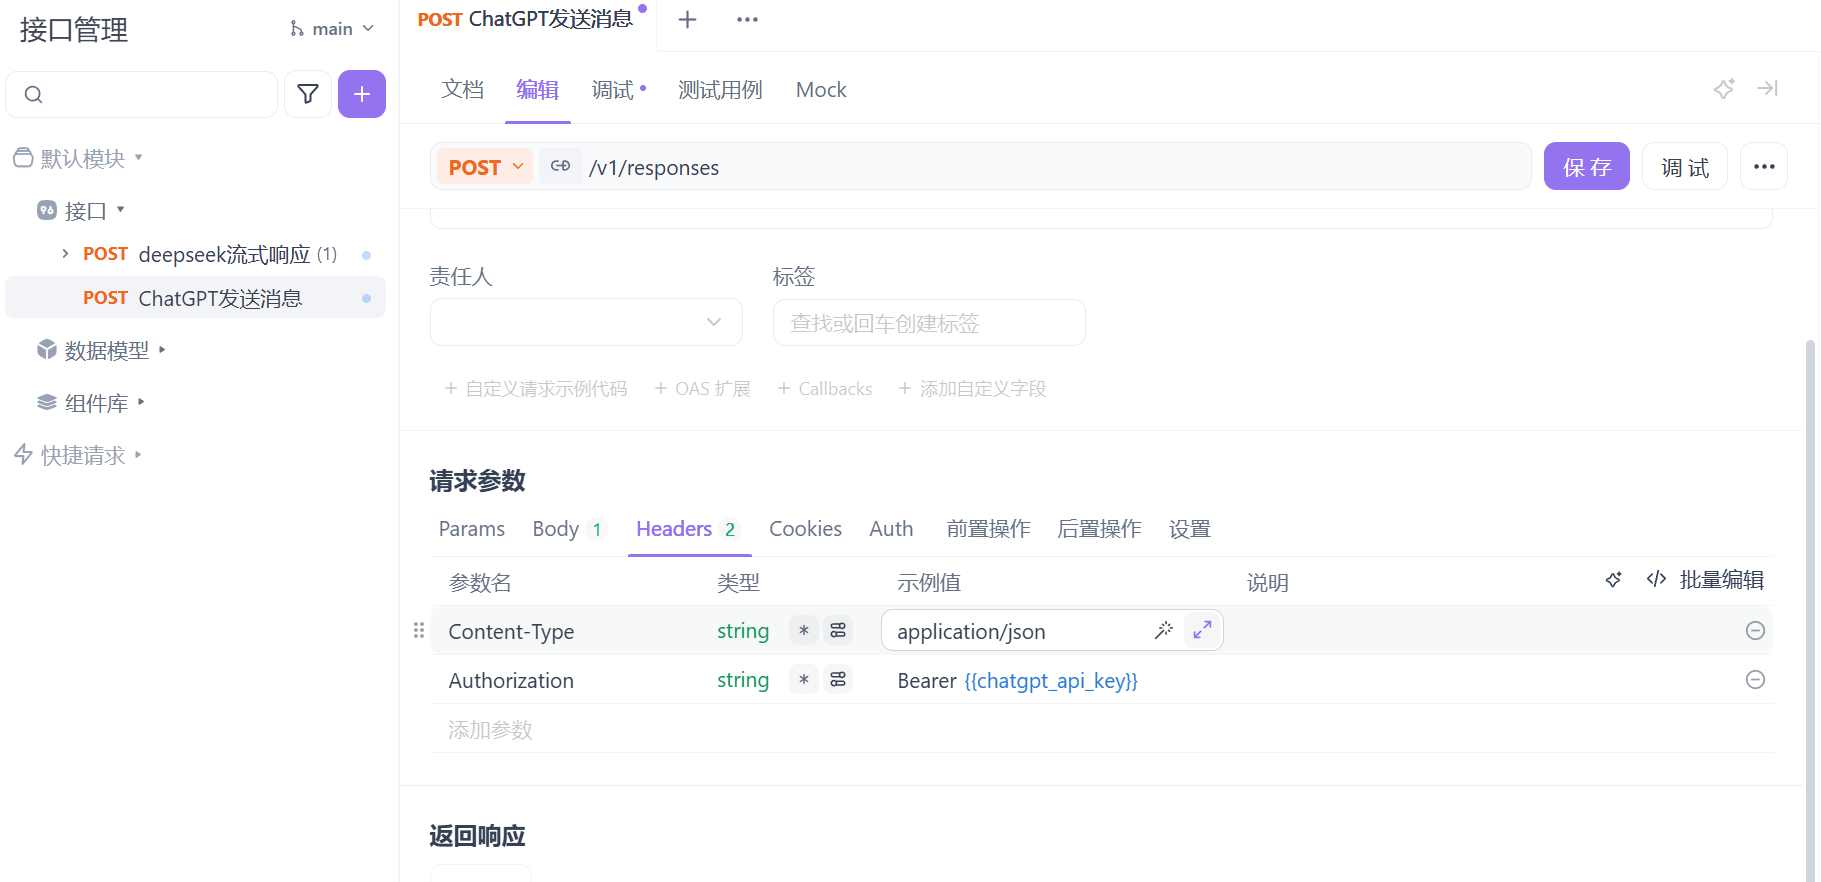Click 批量编辑 bulk edit link

point(1705,580)
